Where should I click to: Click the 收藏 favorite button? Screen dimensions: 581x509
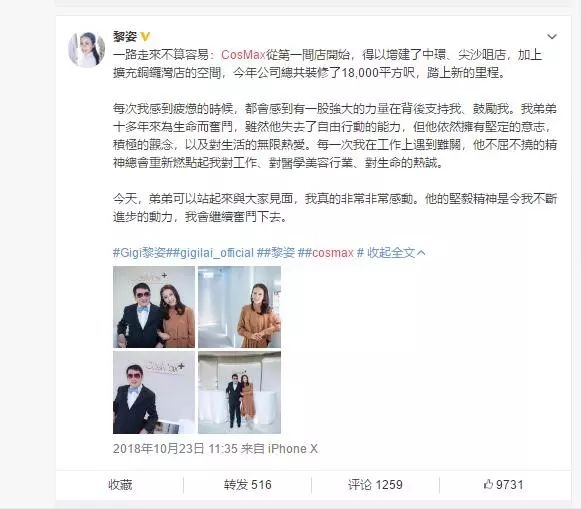120,485
